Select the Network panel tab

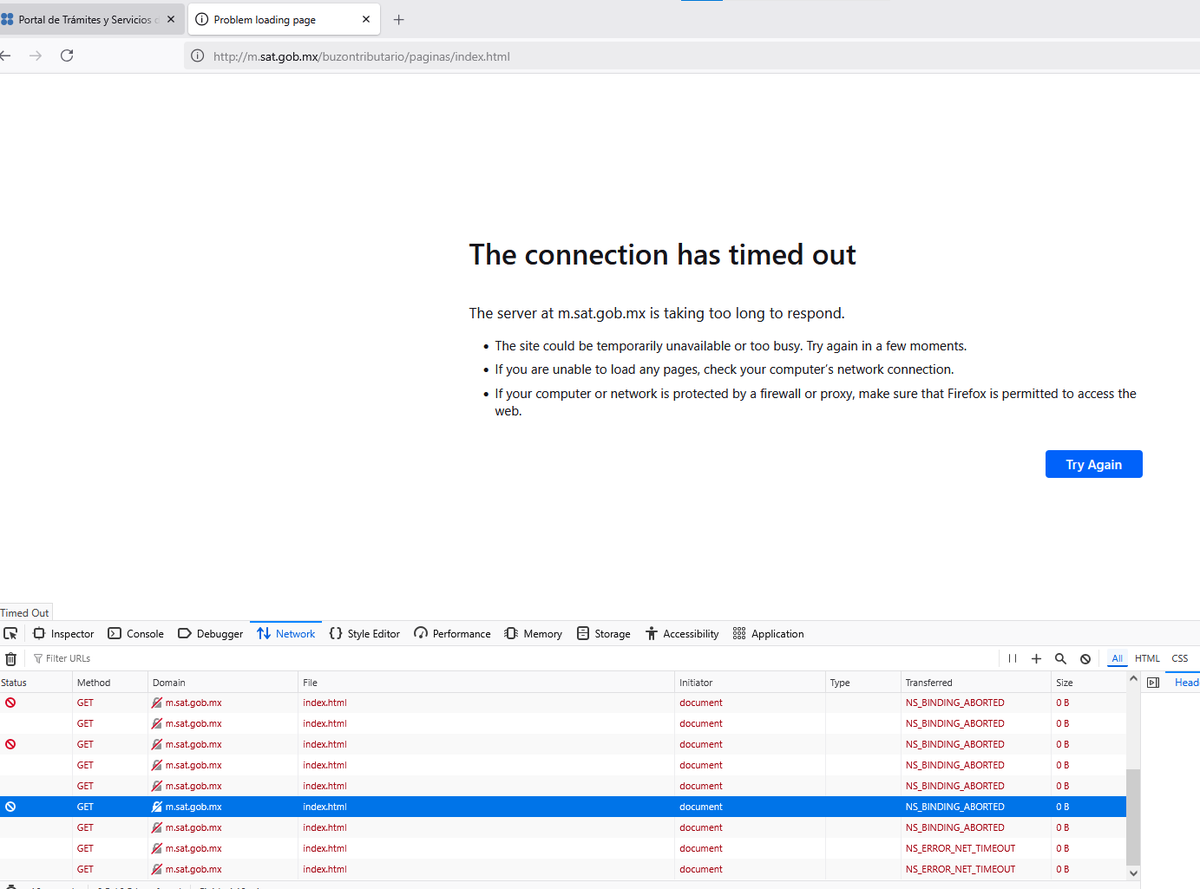click(x=286, y=634)
